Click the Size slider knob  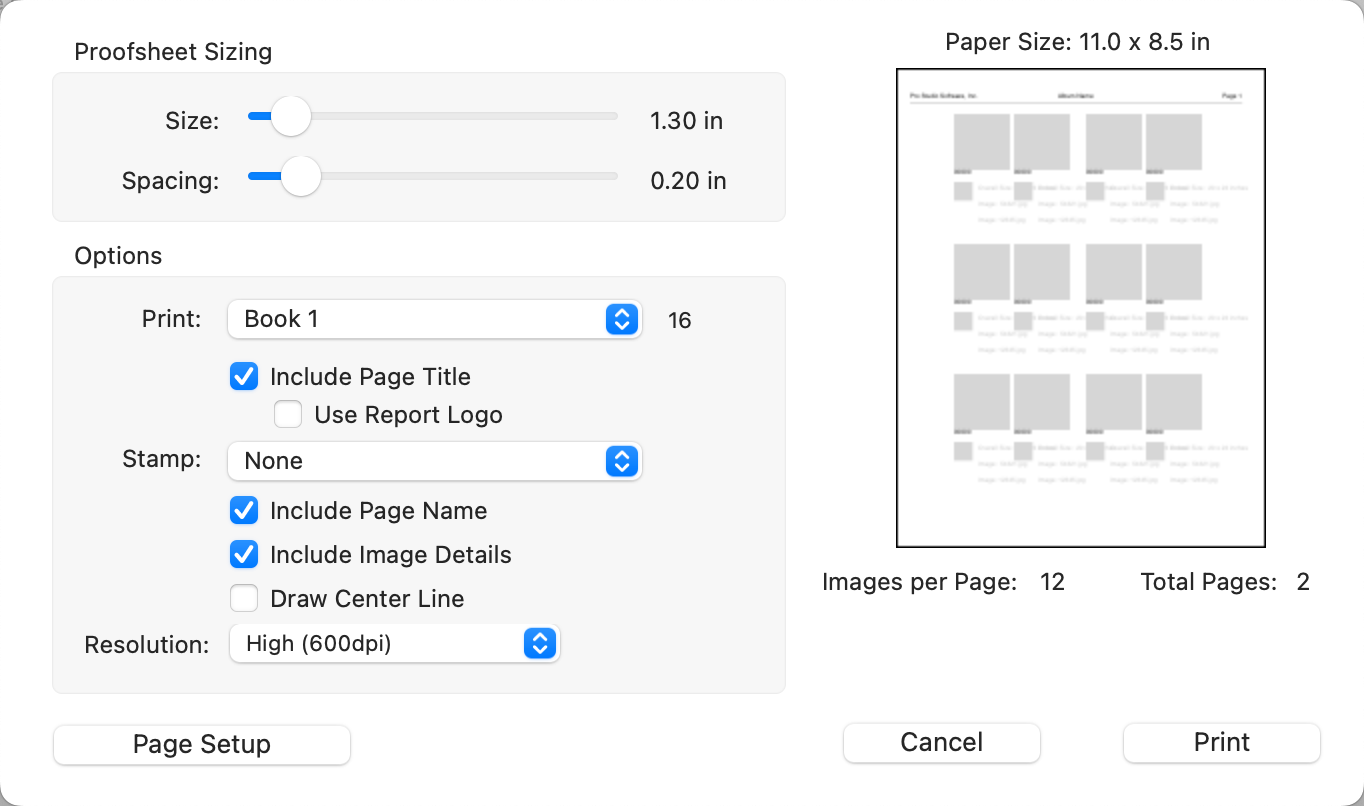(x=291, y=117)
